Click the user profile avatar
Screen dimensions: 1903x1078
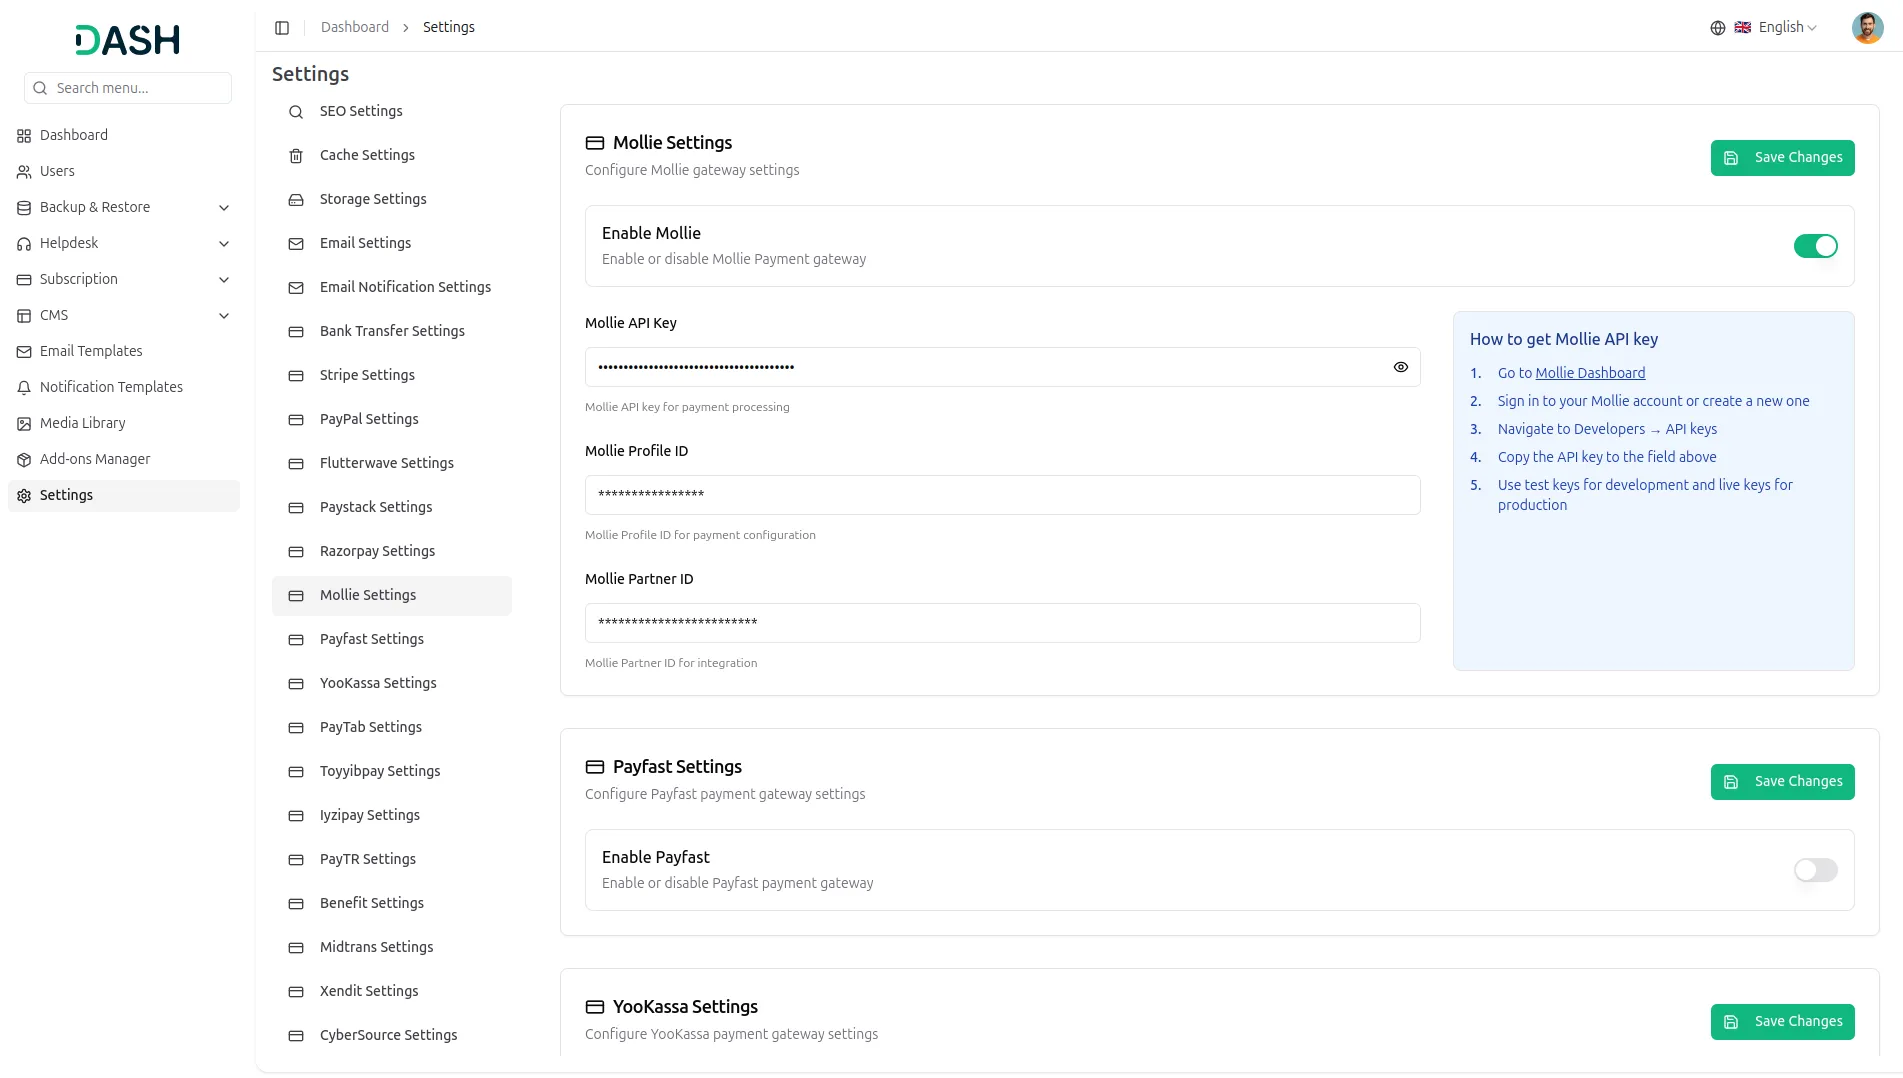point(1867,28)
